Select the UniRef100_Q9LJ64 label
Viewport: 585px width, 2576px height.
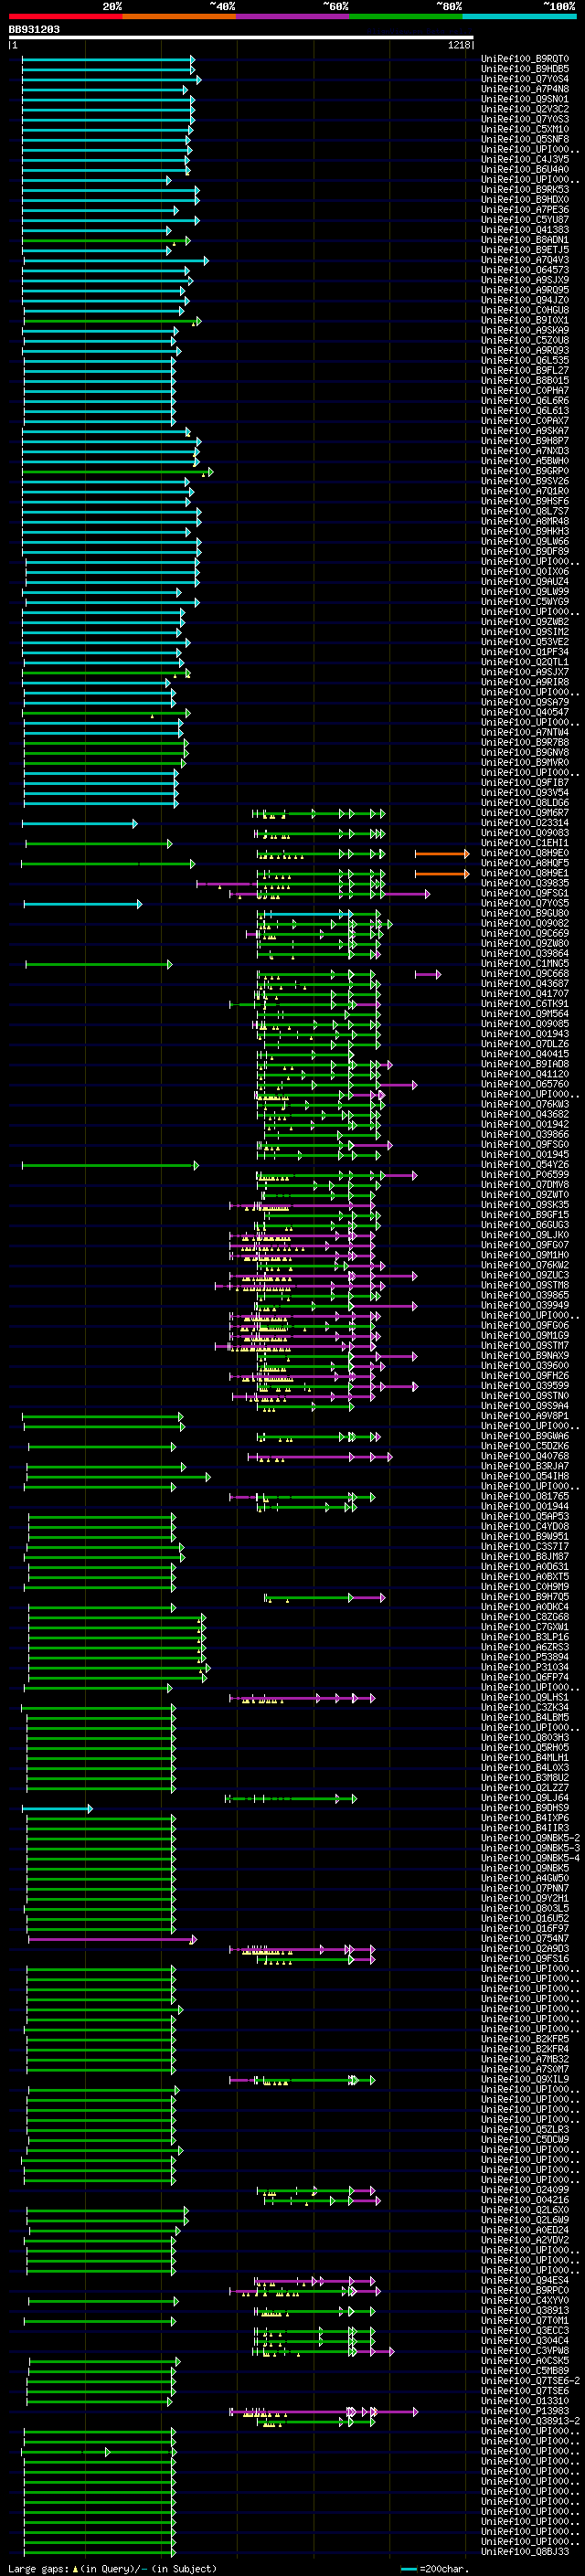525,1798
